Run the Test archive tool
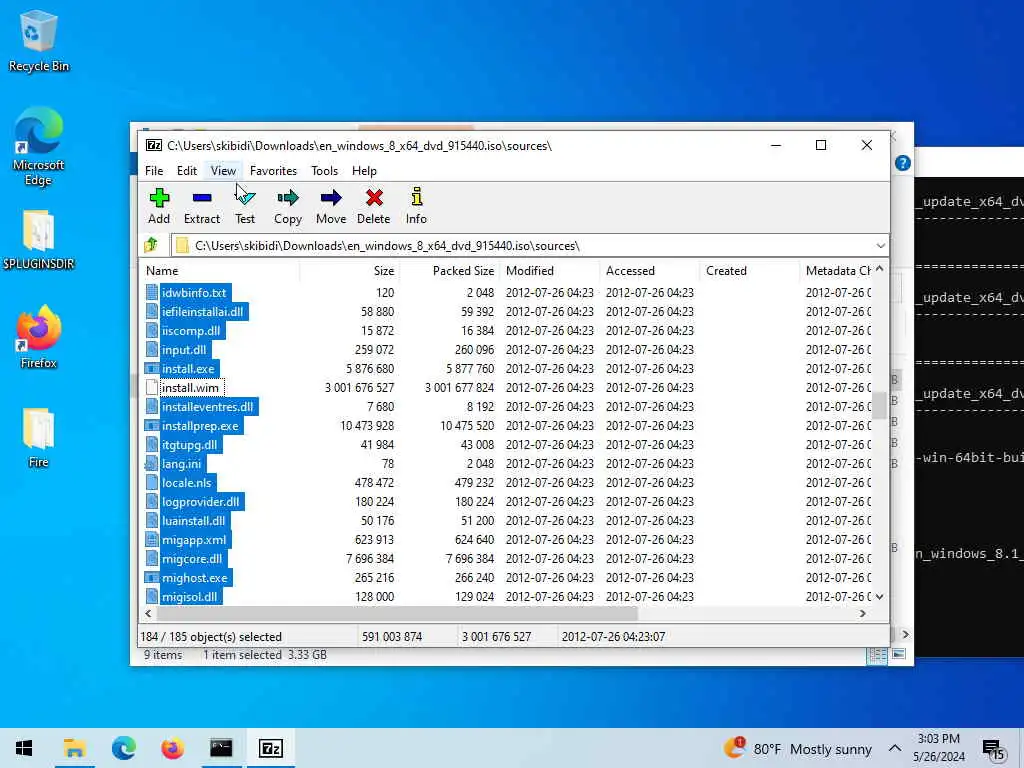Screen dimensions: 1024x768 (x=245, y=206)
